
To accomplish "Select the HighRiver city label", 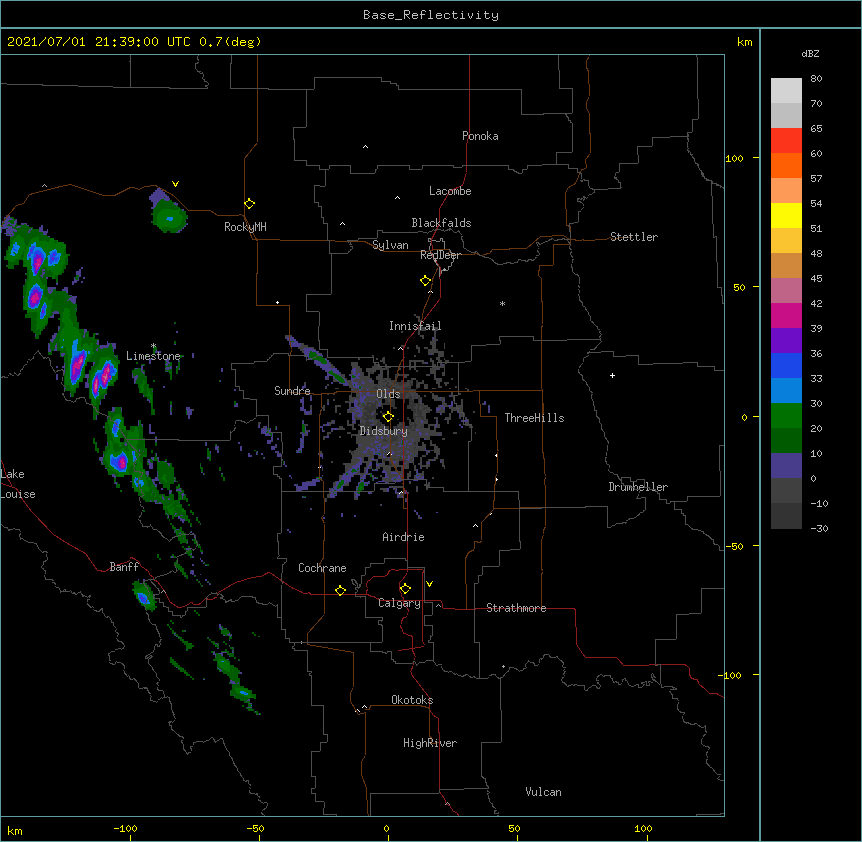I will coord(430,743).
